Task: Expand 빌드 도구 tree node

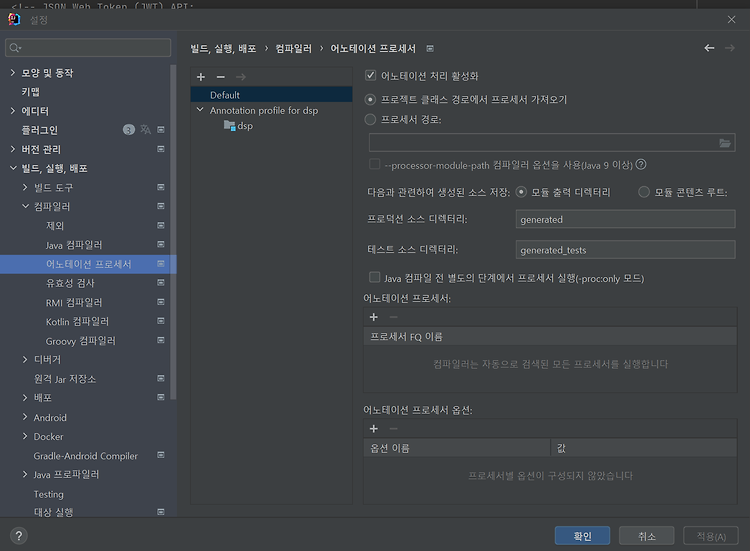Action: [x=25, y=187]
